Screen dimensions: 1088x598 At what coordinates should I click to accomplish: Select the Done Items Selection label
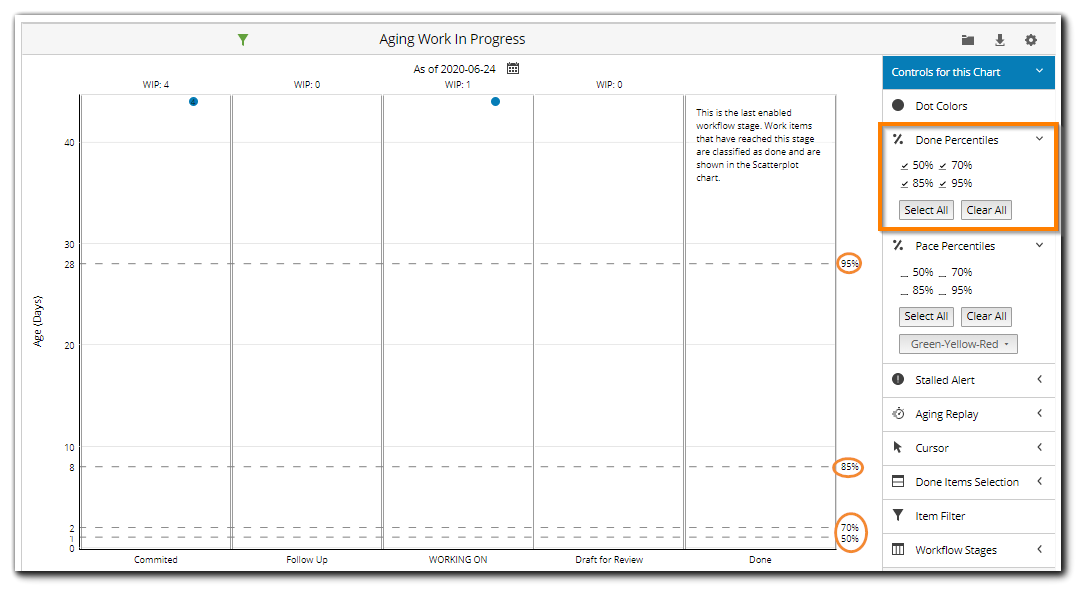coord(967,482)
